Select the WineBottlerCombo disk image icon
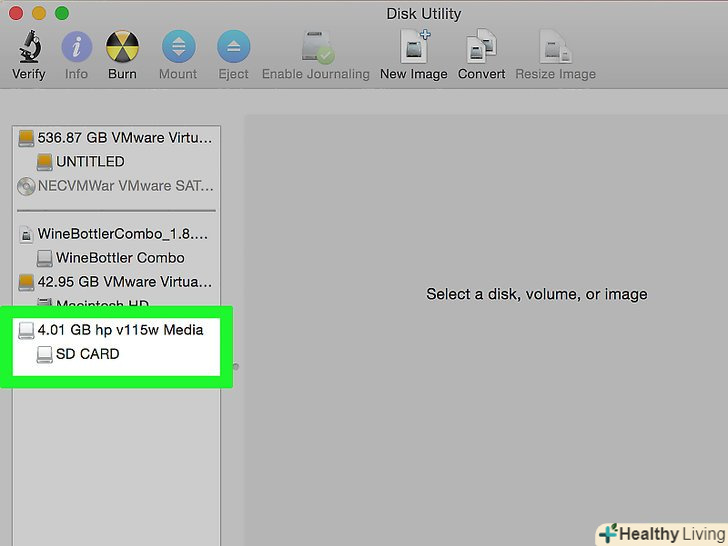This screenshot has width=728, height=546. pos(26,234)
